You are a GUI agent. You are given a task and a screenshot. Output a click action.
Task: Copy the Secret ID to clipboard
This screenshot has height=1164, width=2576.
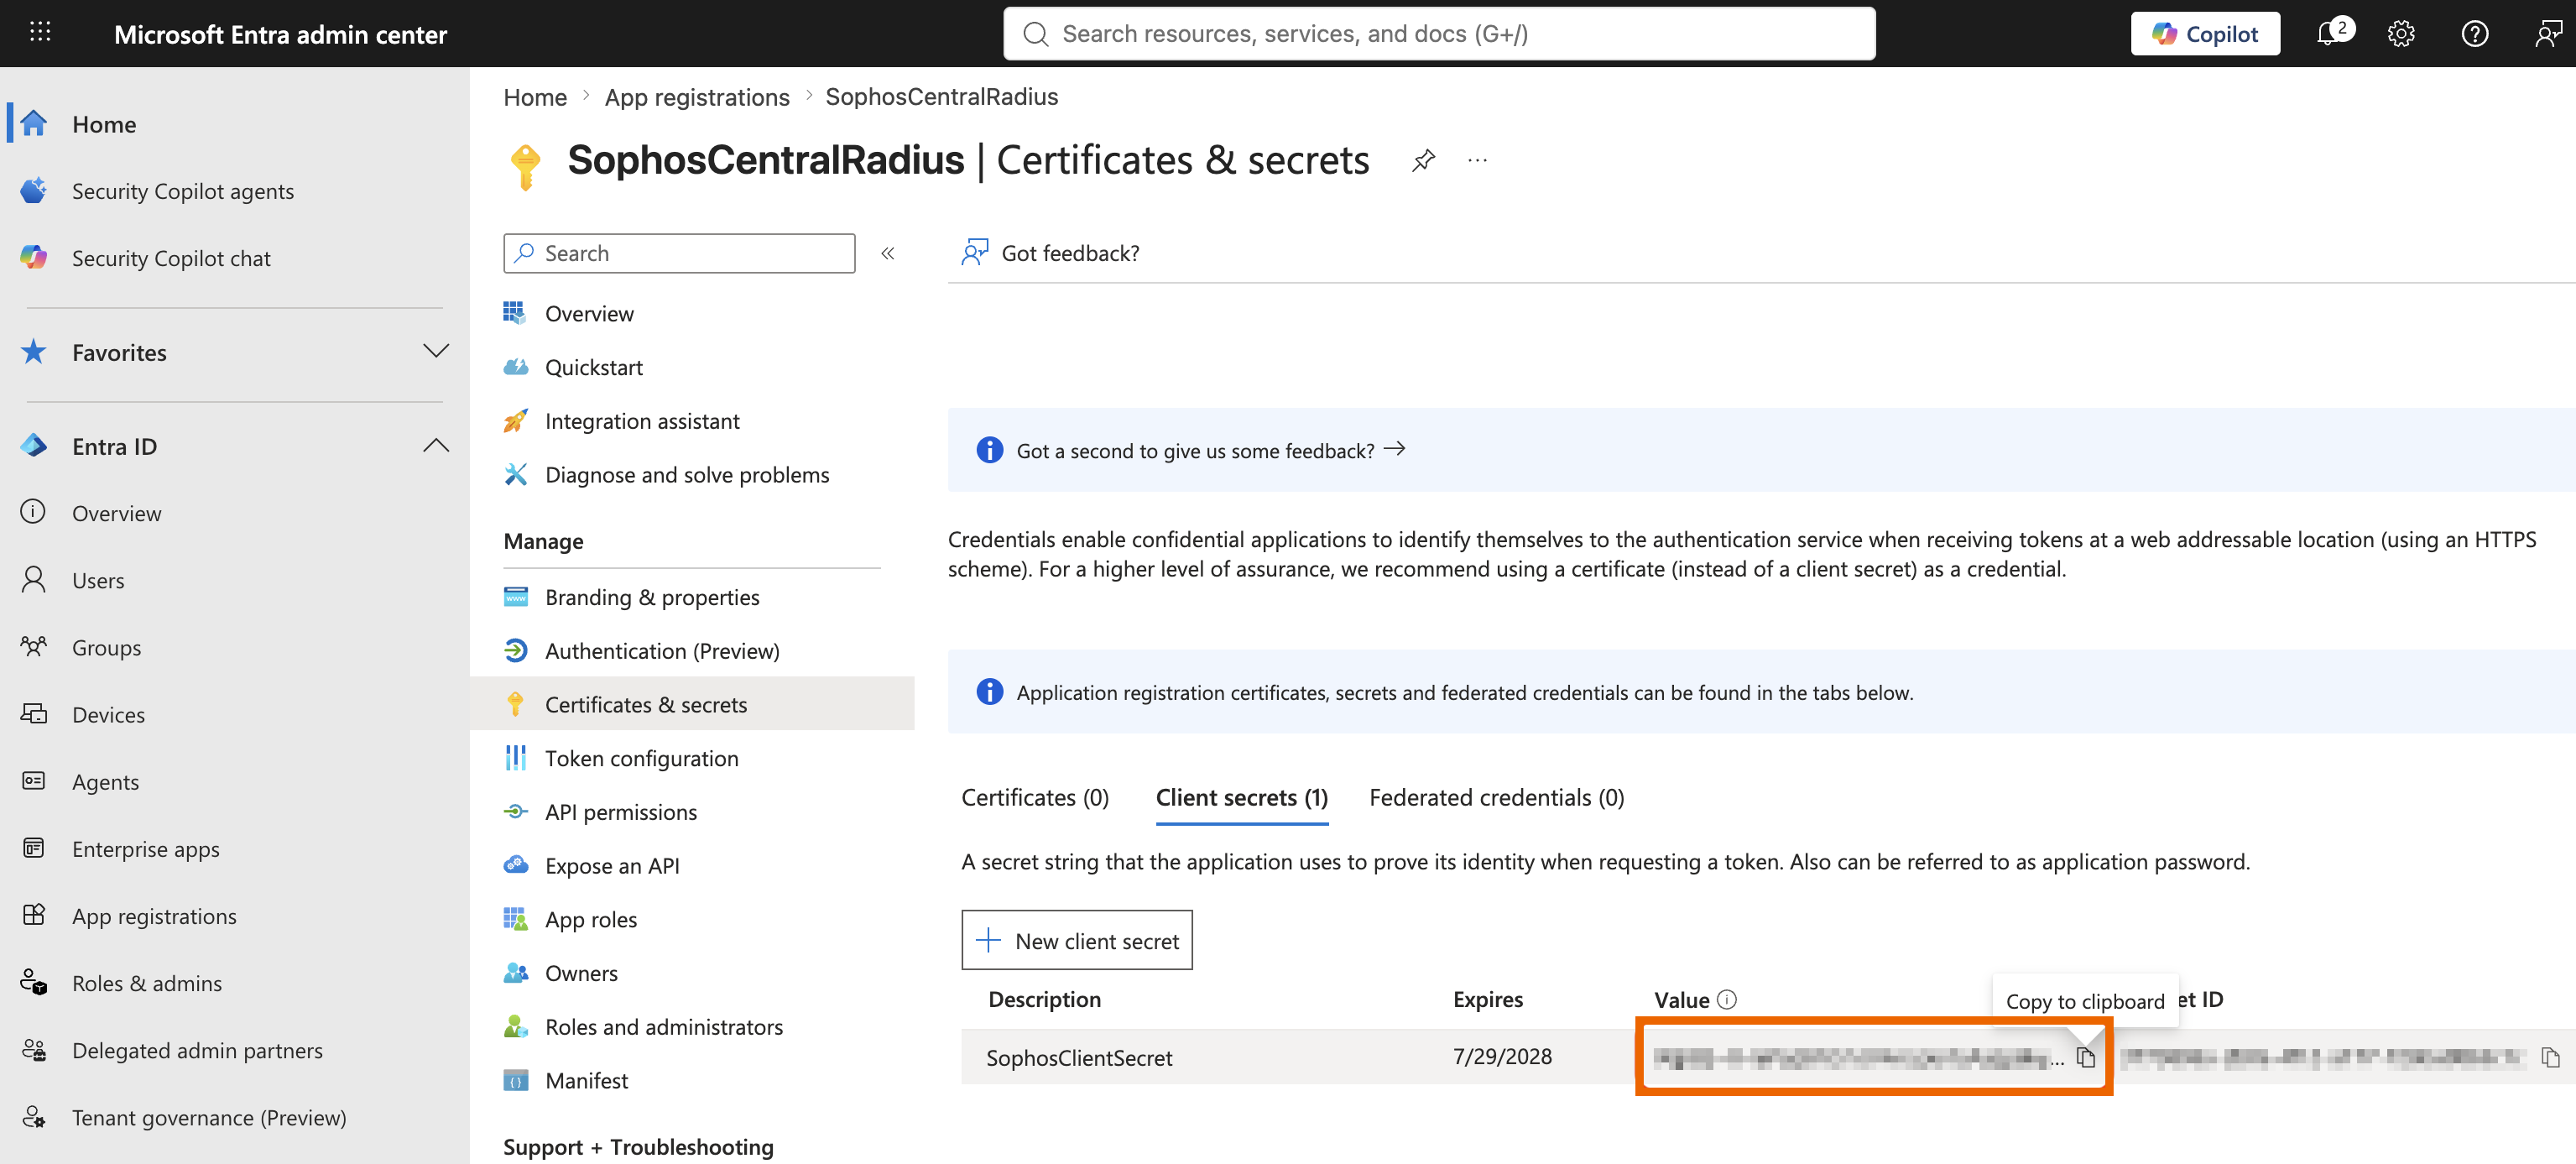(2550, 1057)
